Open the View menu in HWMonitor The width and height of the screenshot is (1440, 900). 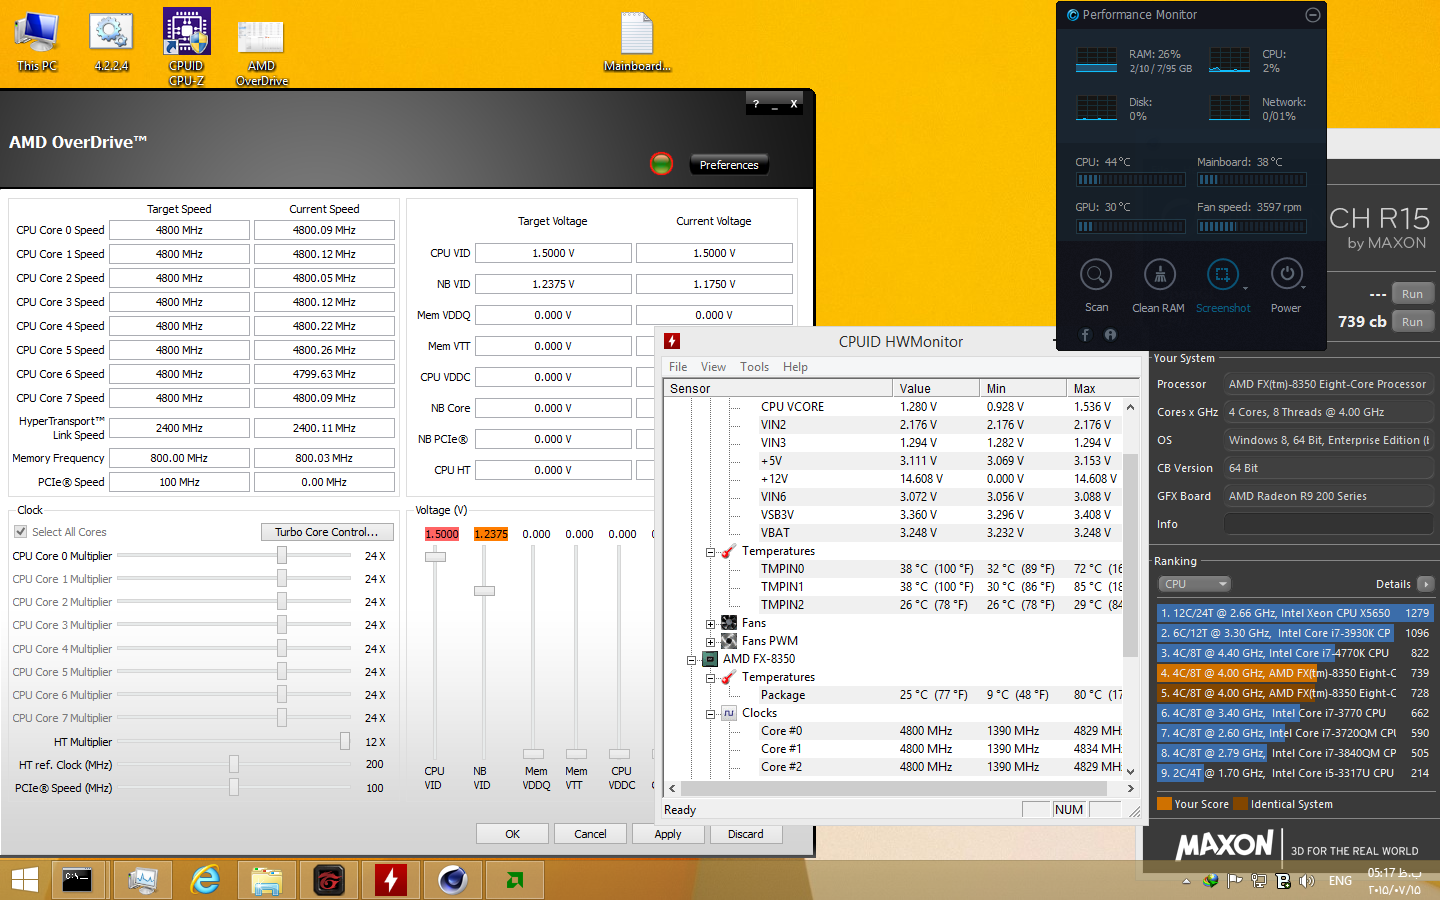(713, 367)
